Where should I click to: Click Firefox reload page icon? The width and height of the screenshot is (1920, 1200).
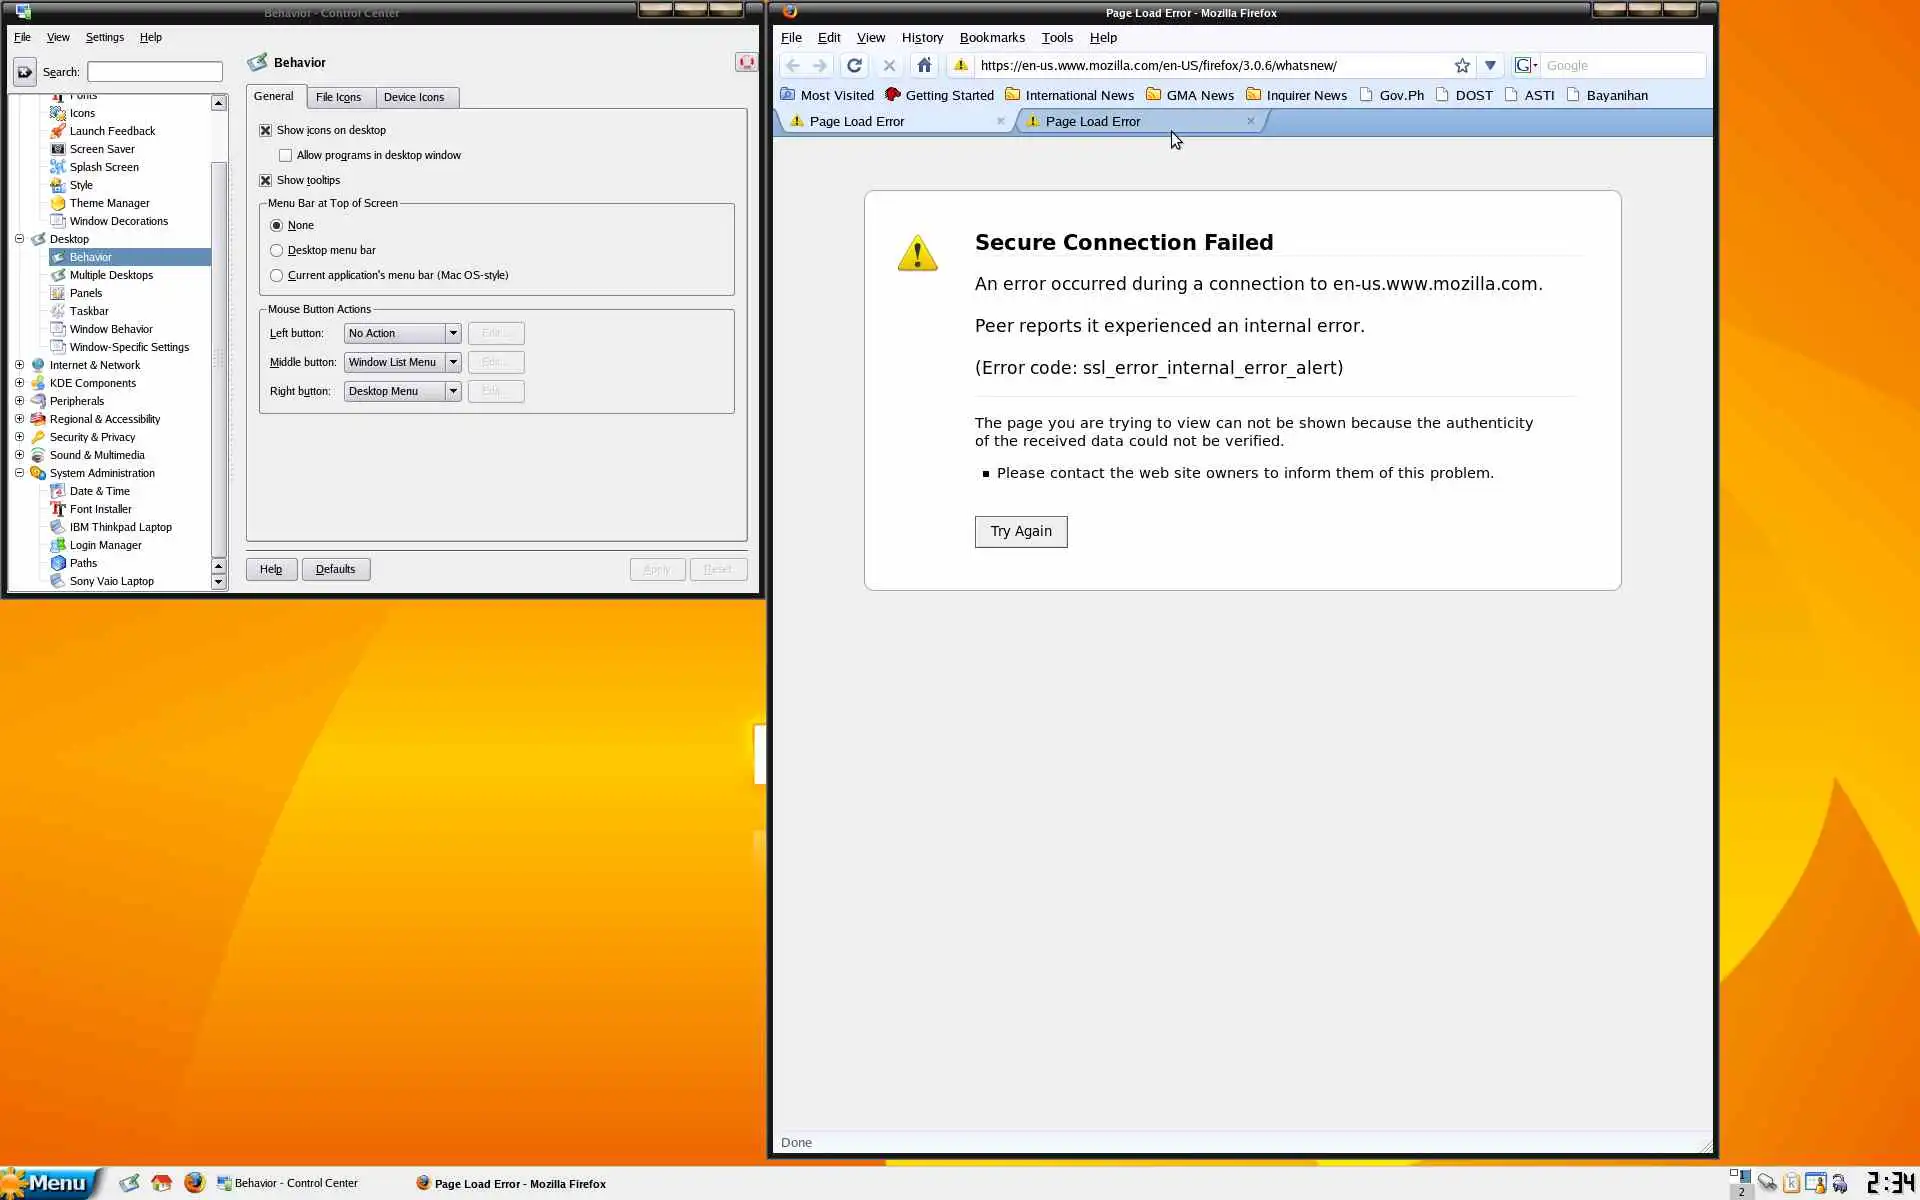(x=854, y=66)
